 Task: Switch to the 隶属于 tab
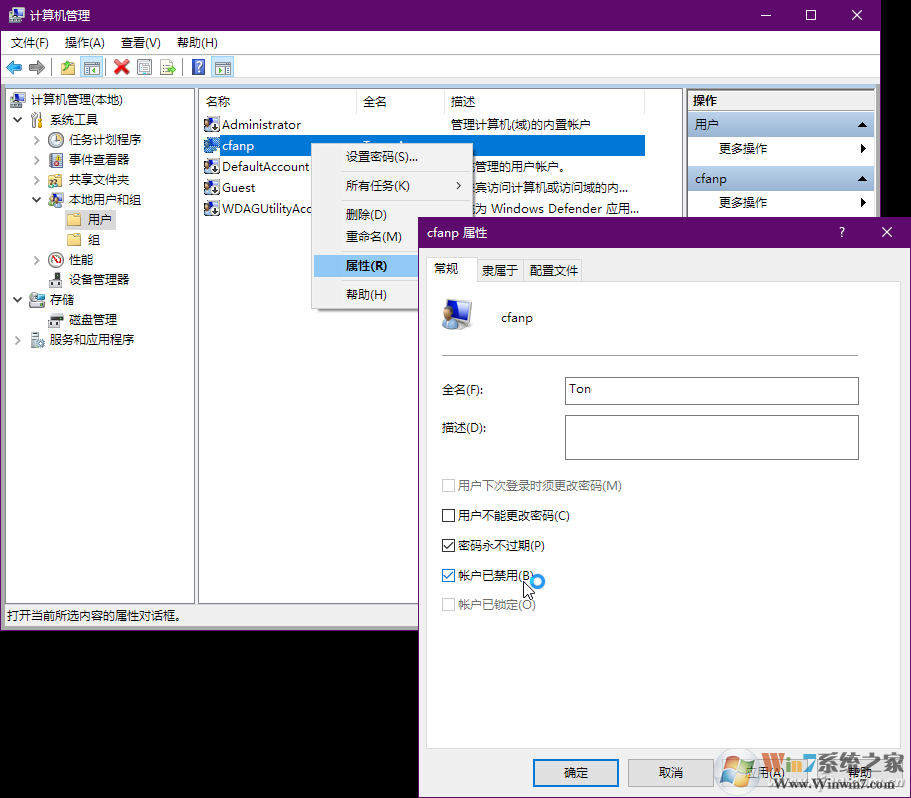click(498, 269)
